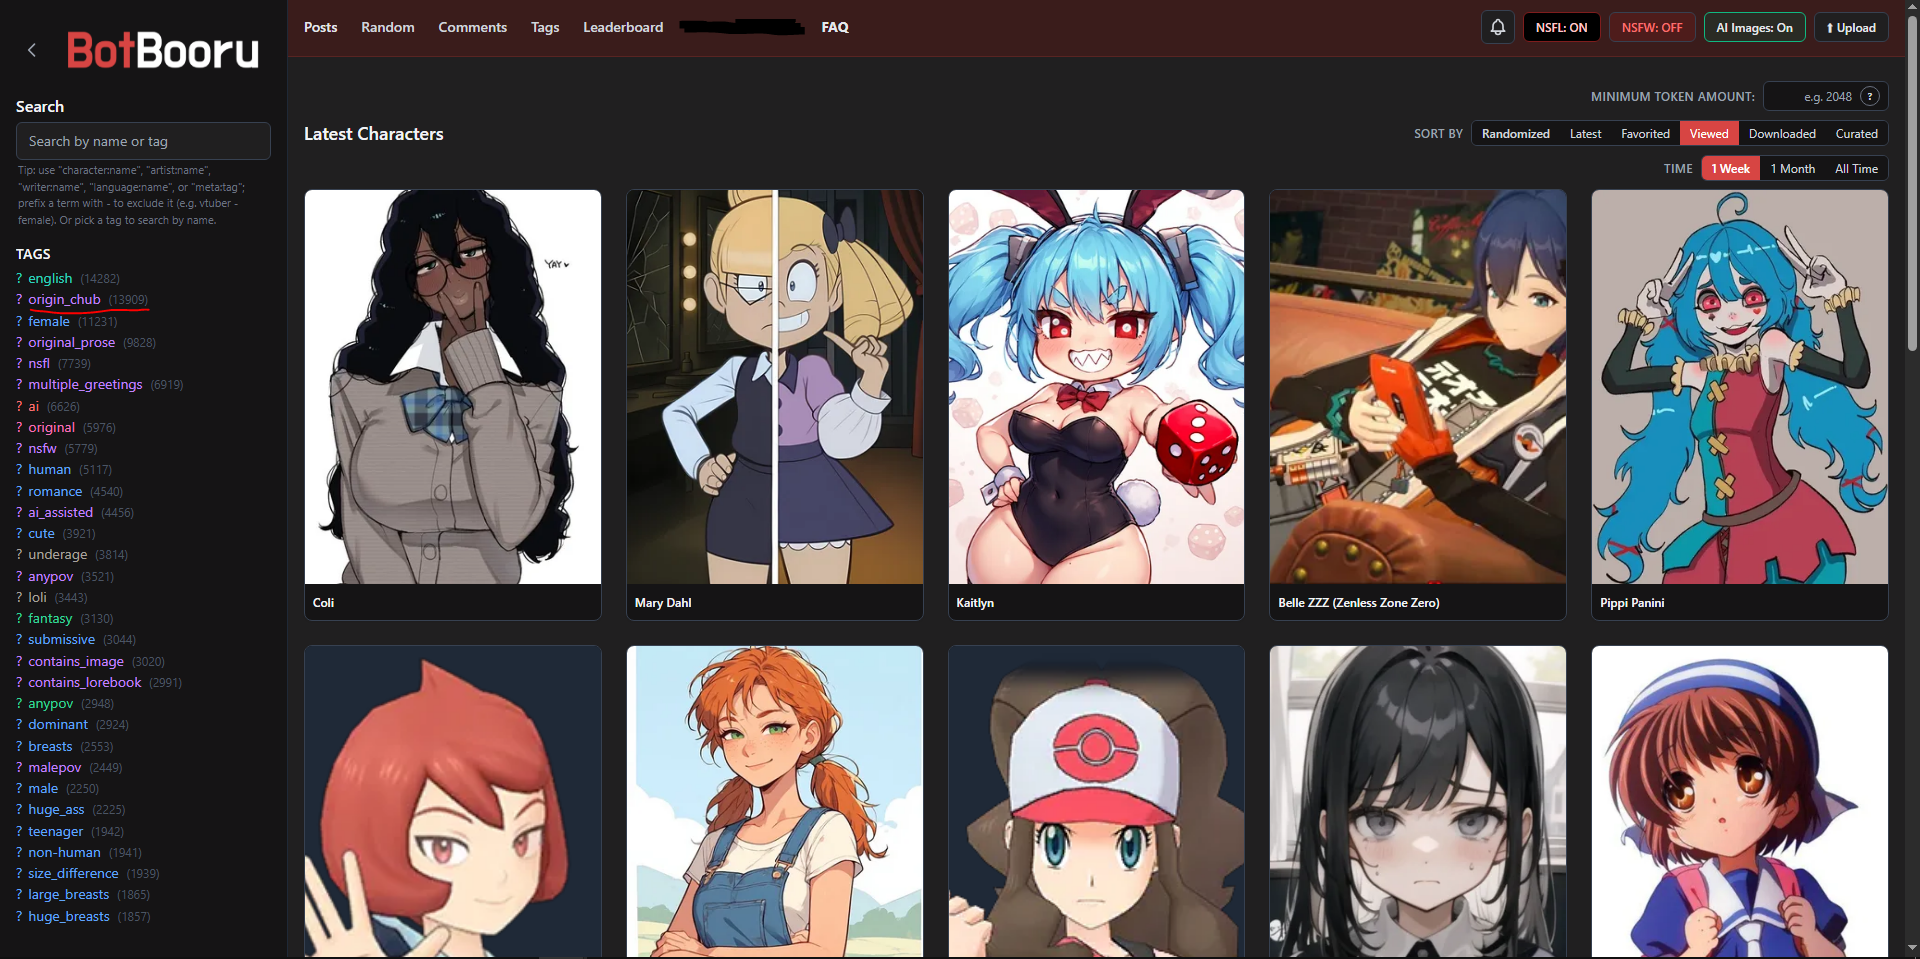Filter by the fantasy tag

[50, 618]
